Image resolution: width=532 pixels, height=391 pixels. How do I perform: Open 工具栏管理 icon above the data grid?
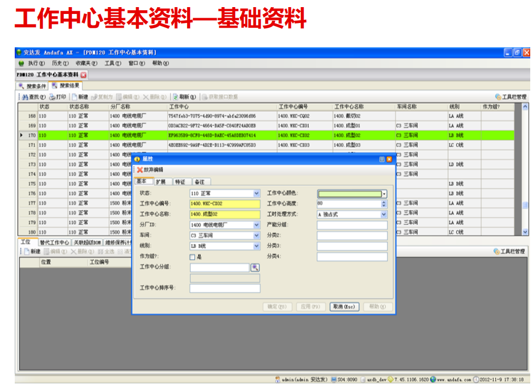pyautogui.click(x=498, y=97)
